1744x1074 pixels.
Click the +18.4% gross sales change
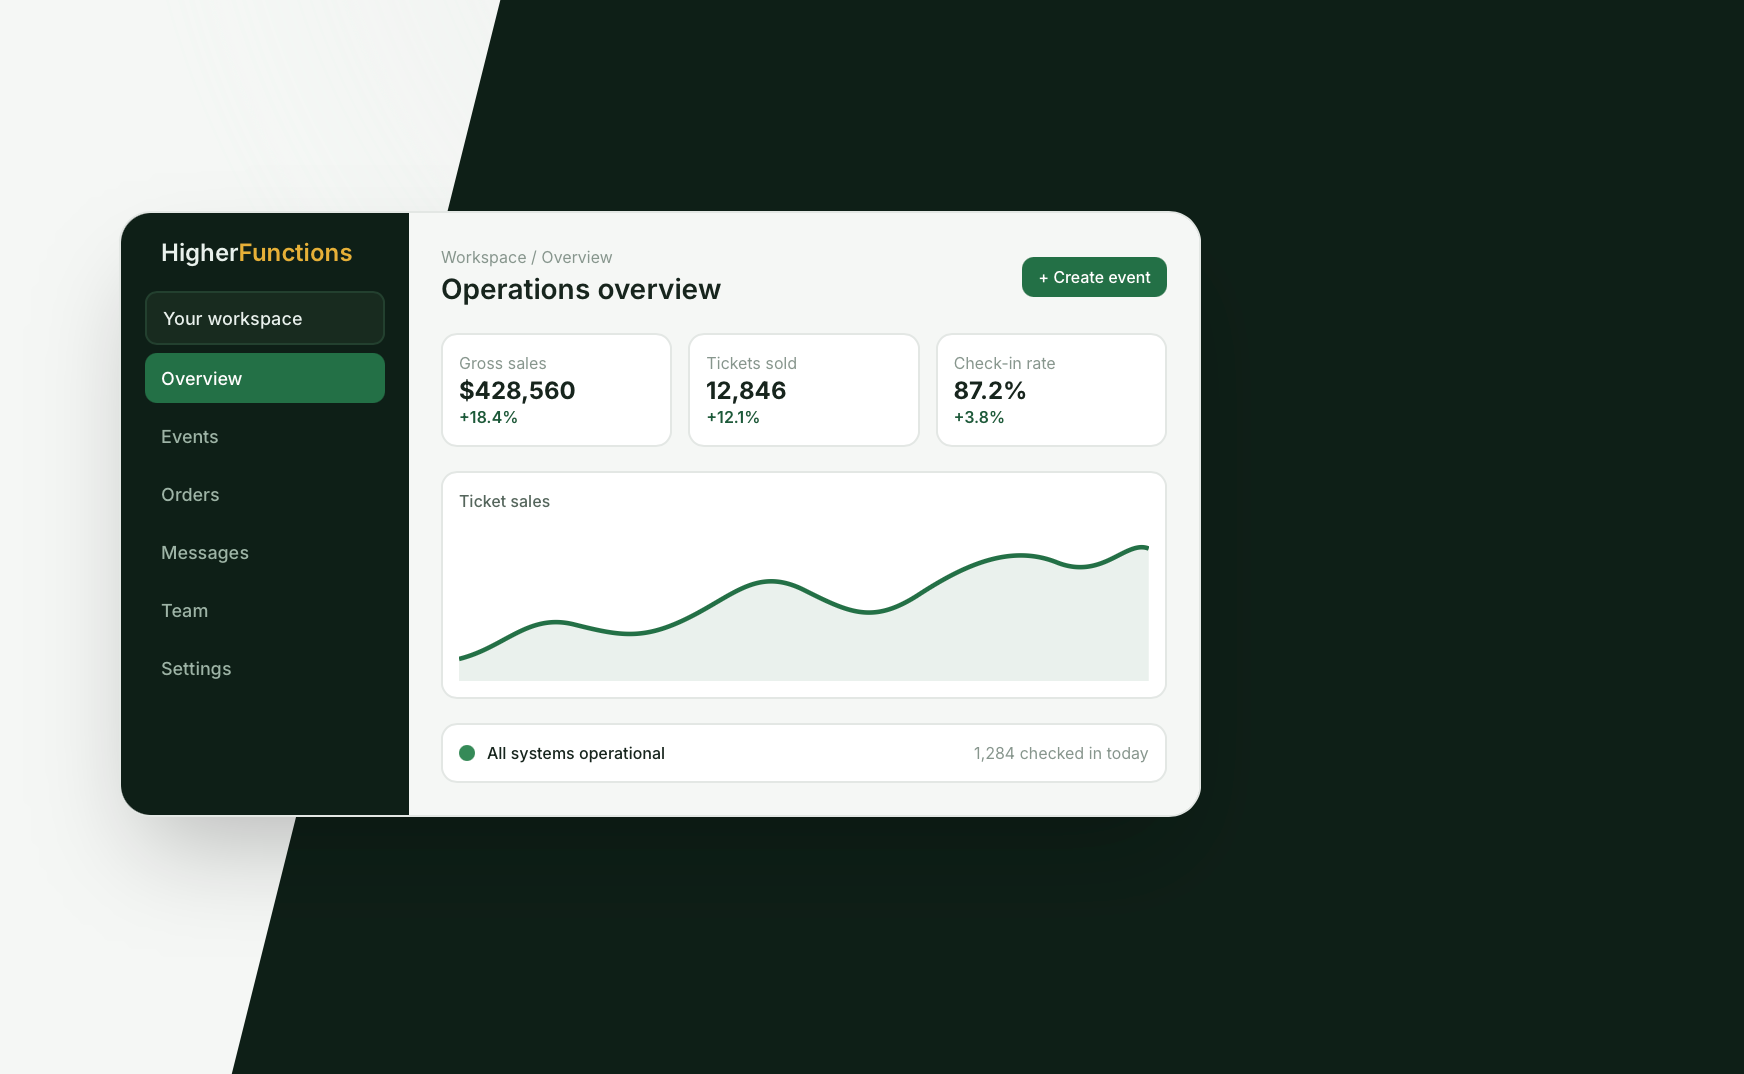488,417
